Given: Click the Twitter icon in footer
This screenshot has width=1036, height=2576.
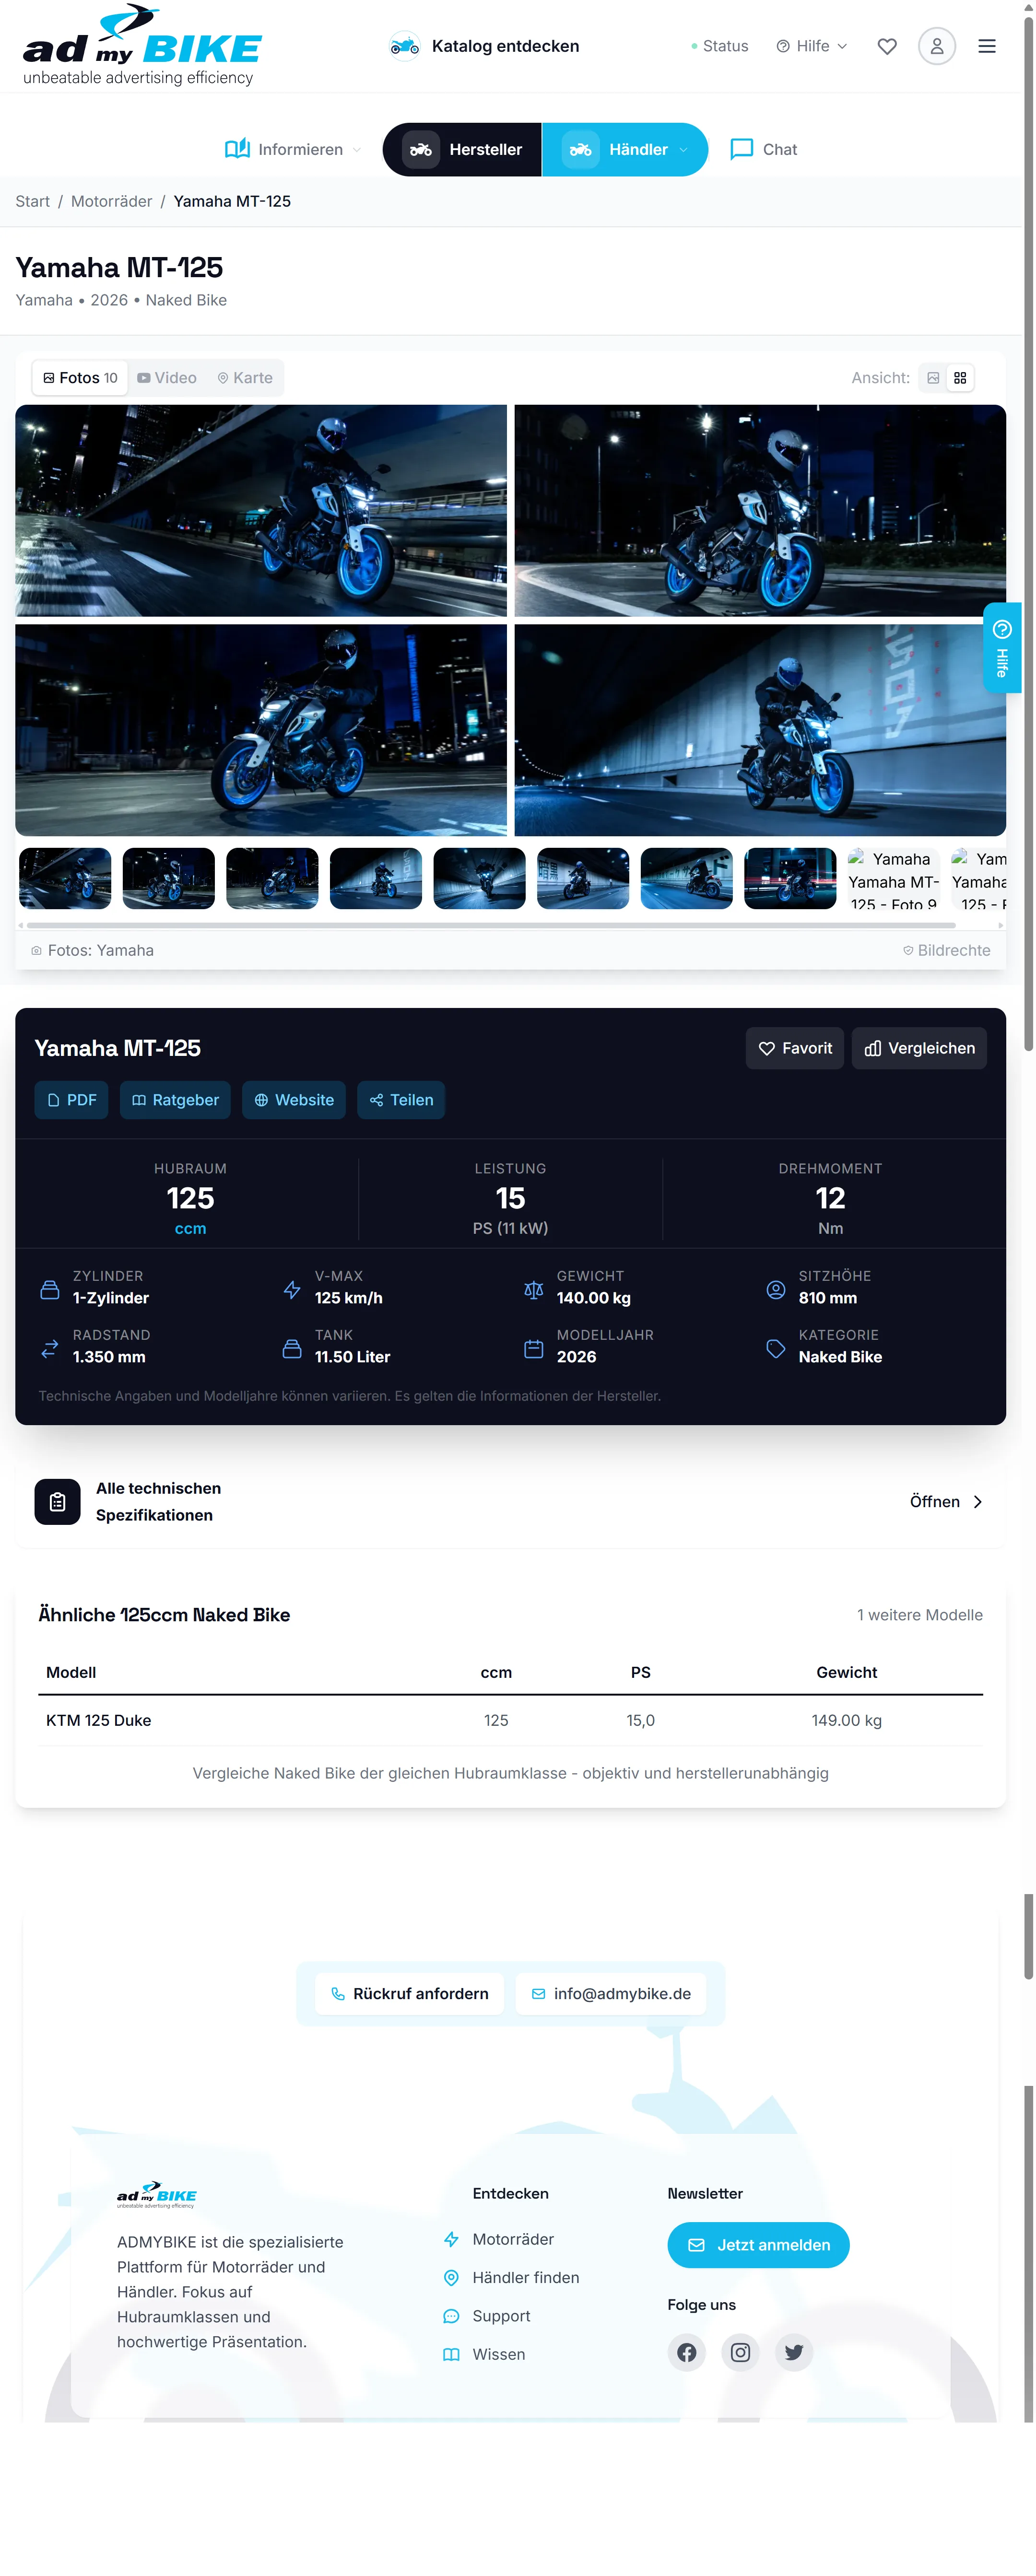Looking at the screenshot, I should click(x=794, y=2352).
